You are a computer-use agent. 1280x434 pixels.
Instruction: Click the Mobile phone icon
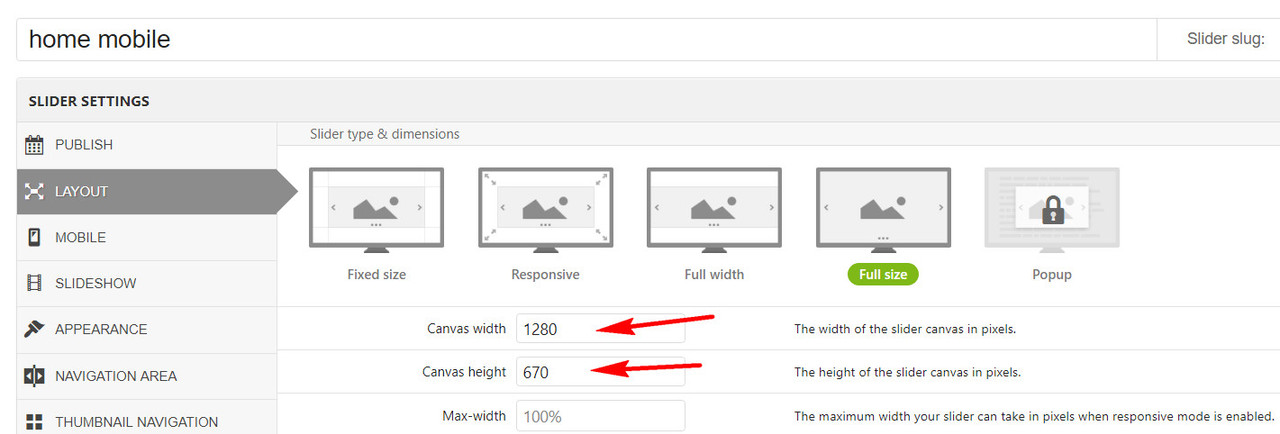pyautogui.click(x=34, y=237)
